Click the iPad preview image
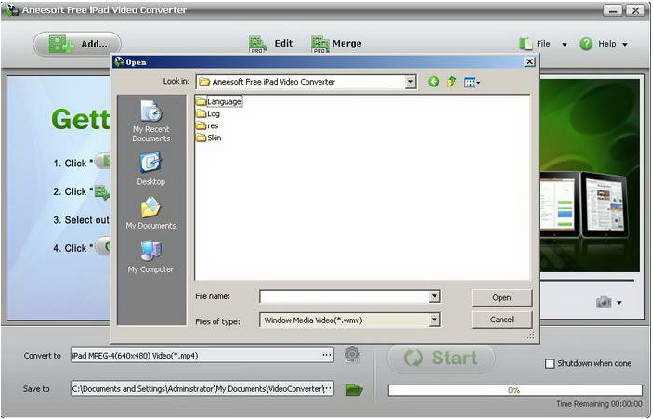 point(590,175)
